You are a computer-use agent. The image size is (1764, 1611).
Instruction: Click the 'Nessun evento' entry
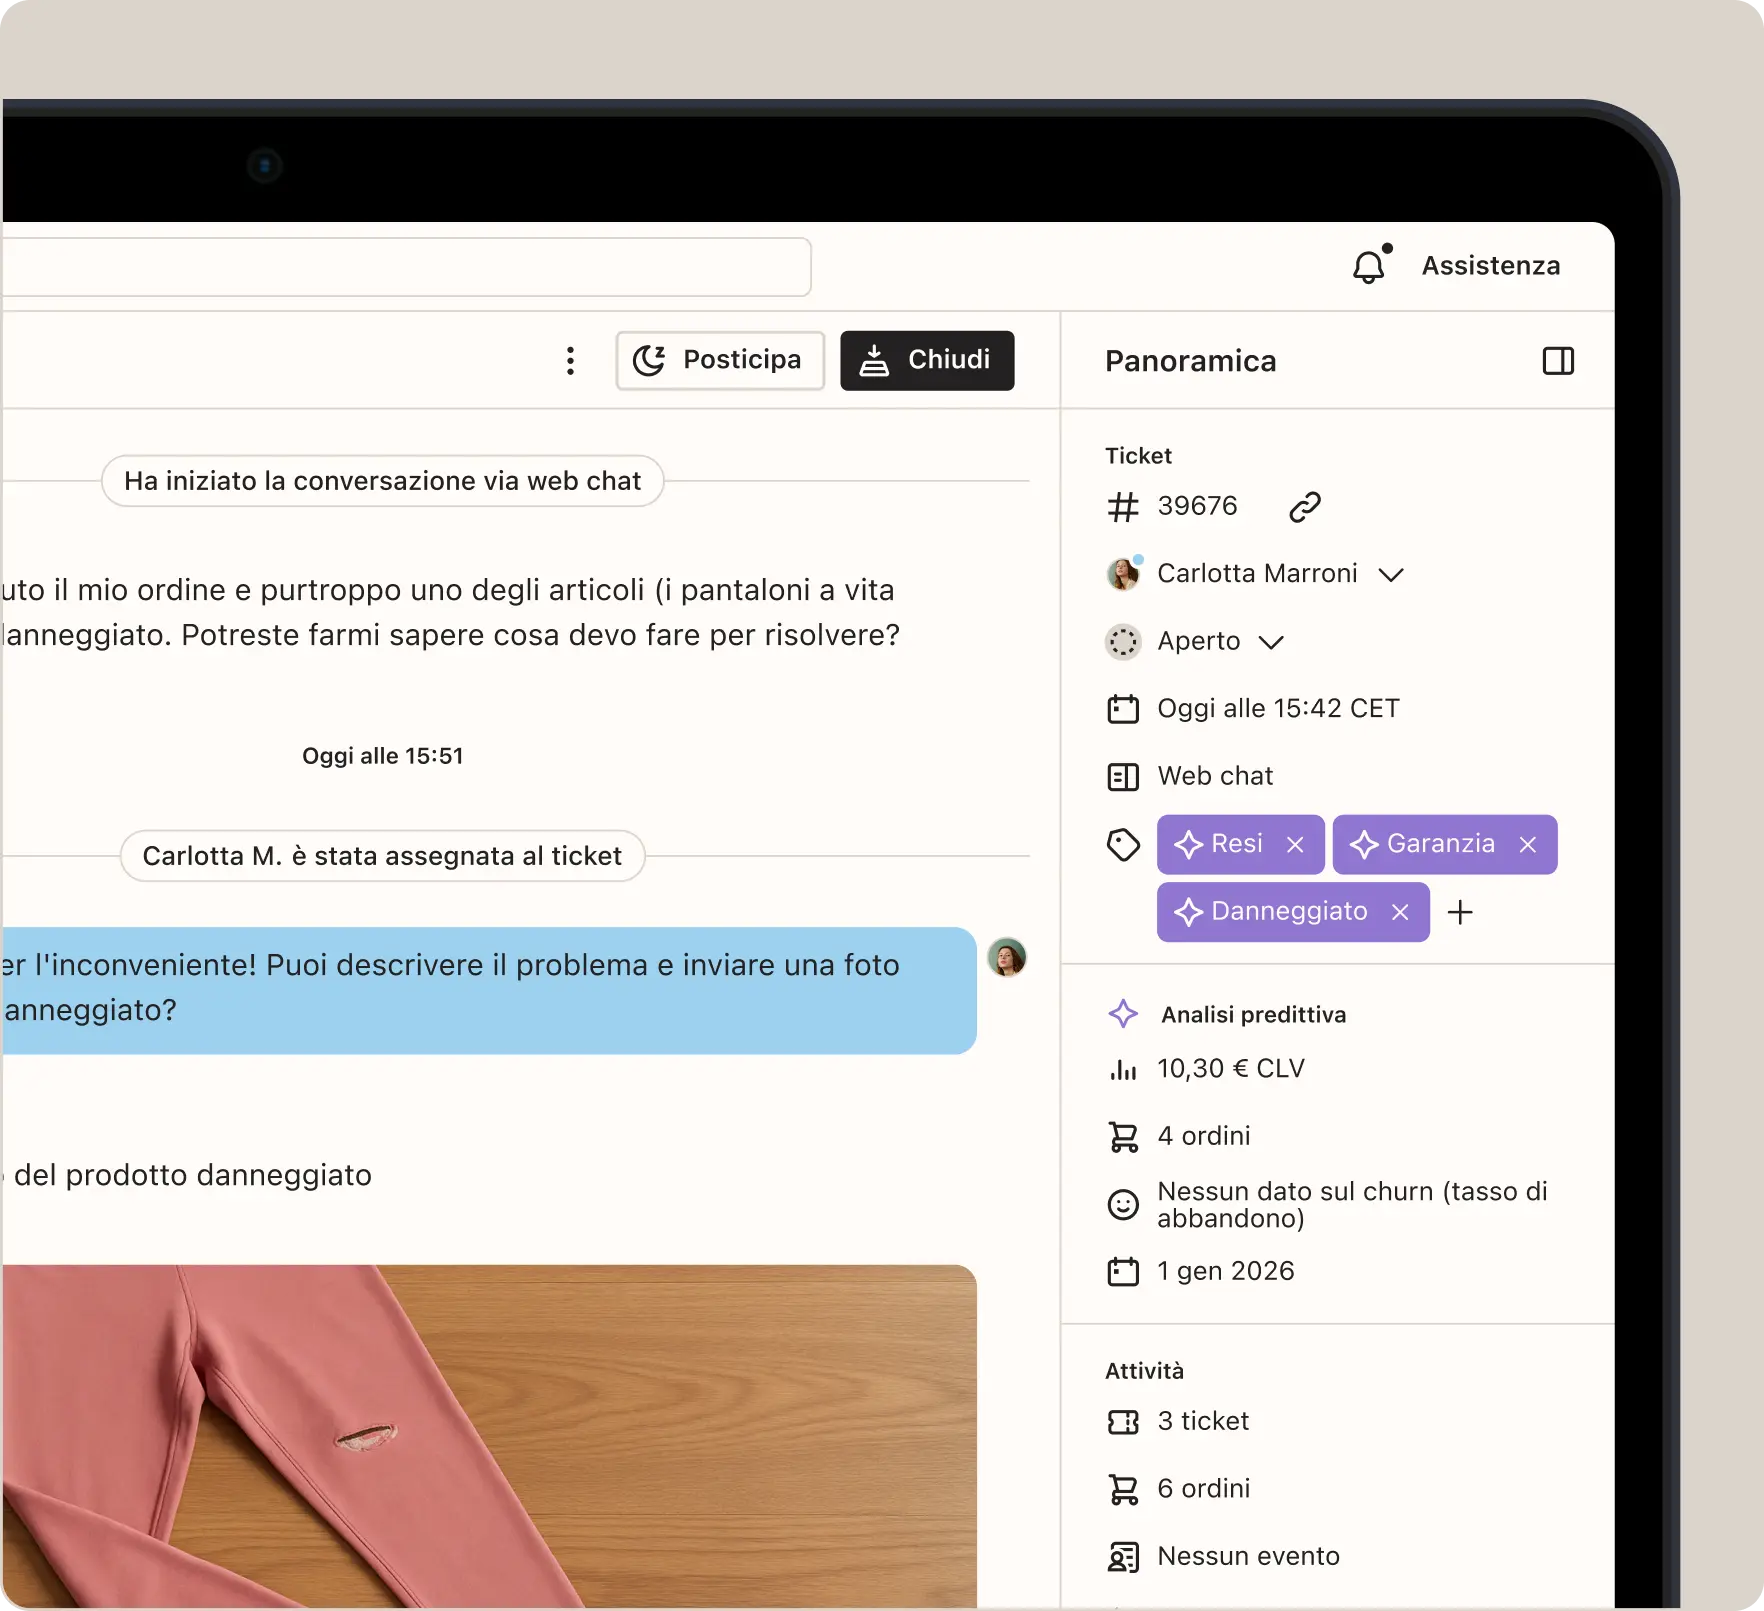pos(1248,1556)
